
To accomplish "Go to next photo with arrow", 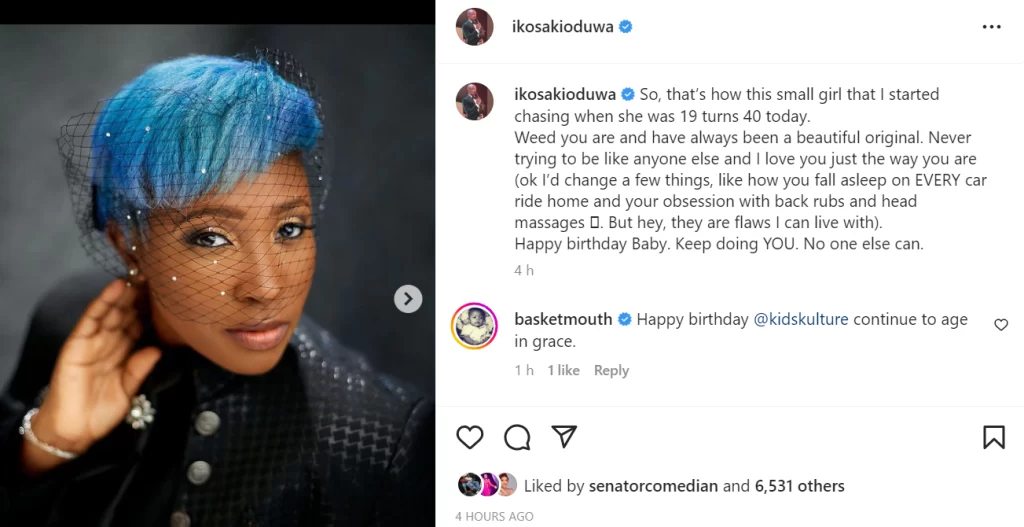I will click(x=408, y=299).
